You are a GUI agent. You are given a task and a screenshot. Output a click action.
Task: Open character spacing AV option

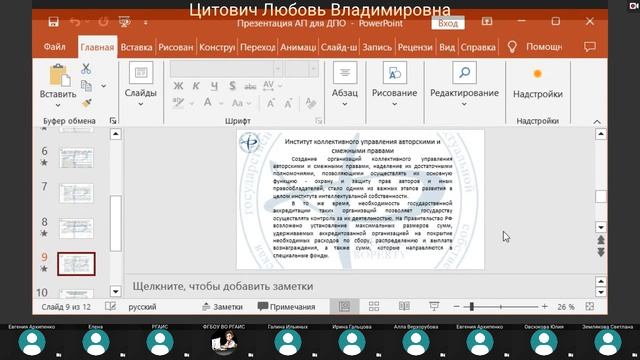pyautogui.click(x=268, y=86)
